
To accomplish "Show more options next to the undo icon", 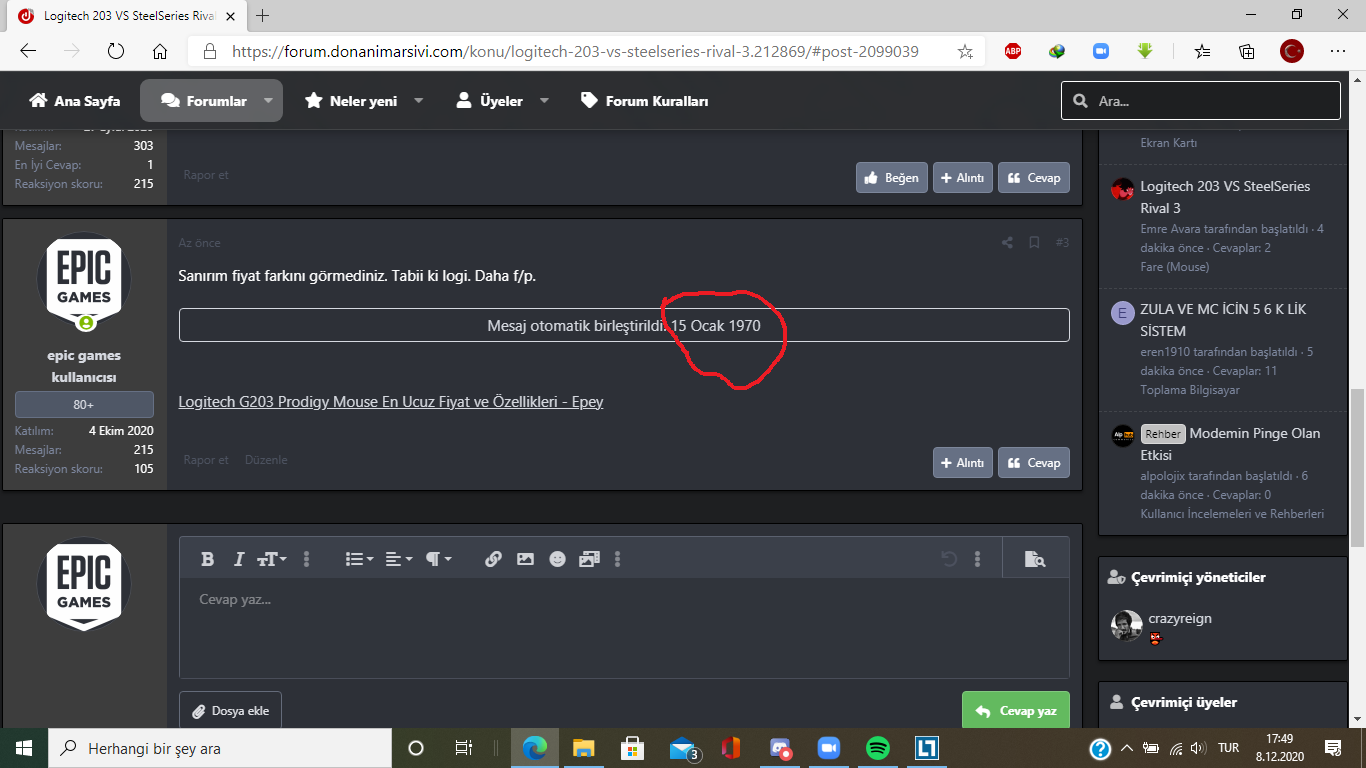I will 978,559.
